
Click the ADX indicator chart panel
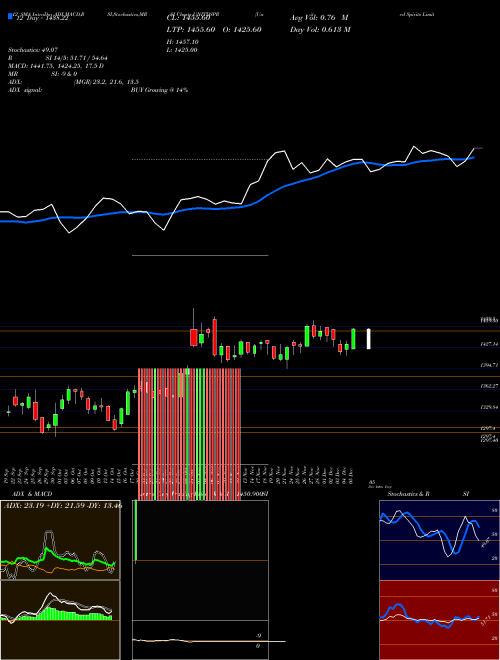click(60, 540)
